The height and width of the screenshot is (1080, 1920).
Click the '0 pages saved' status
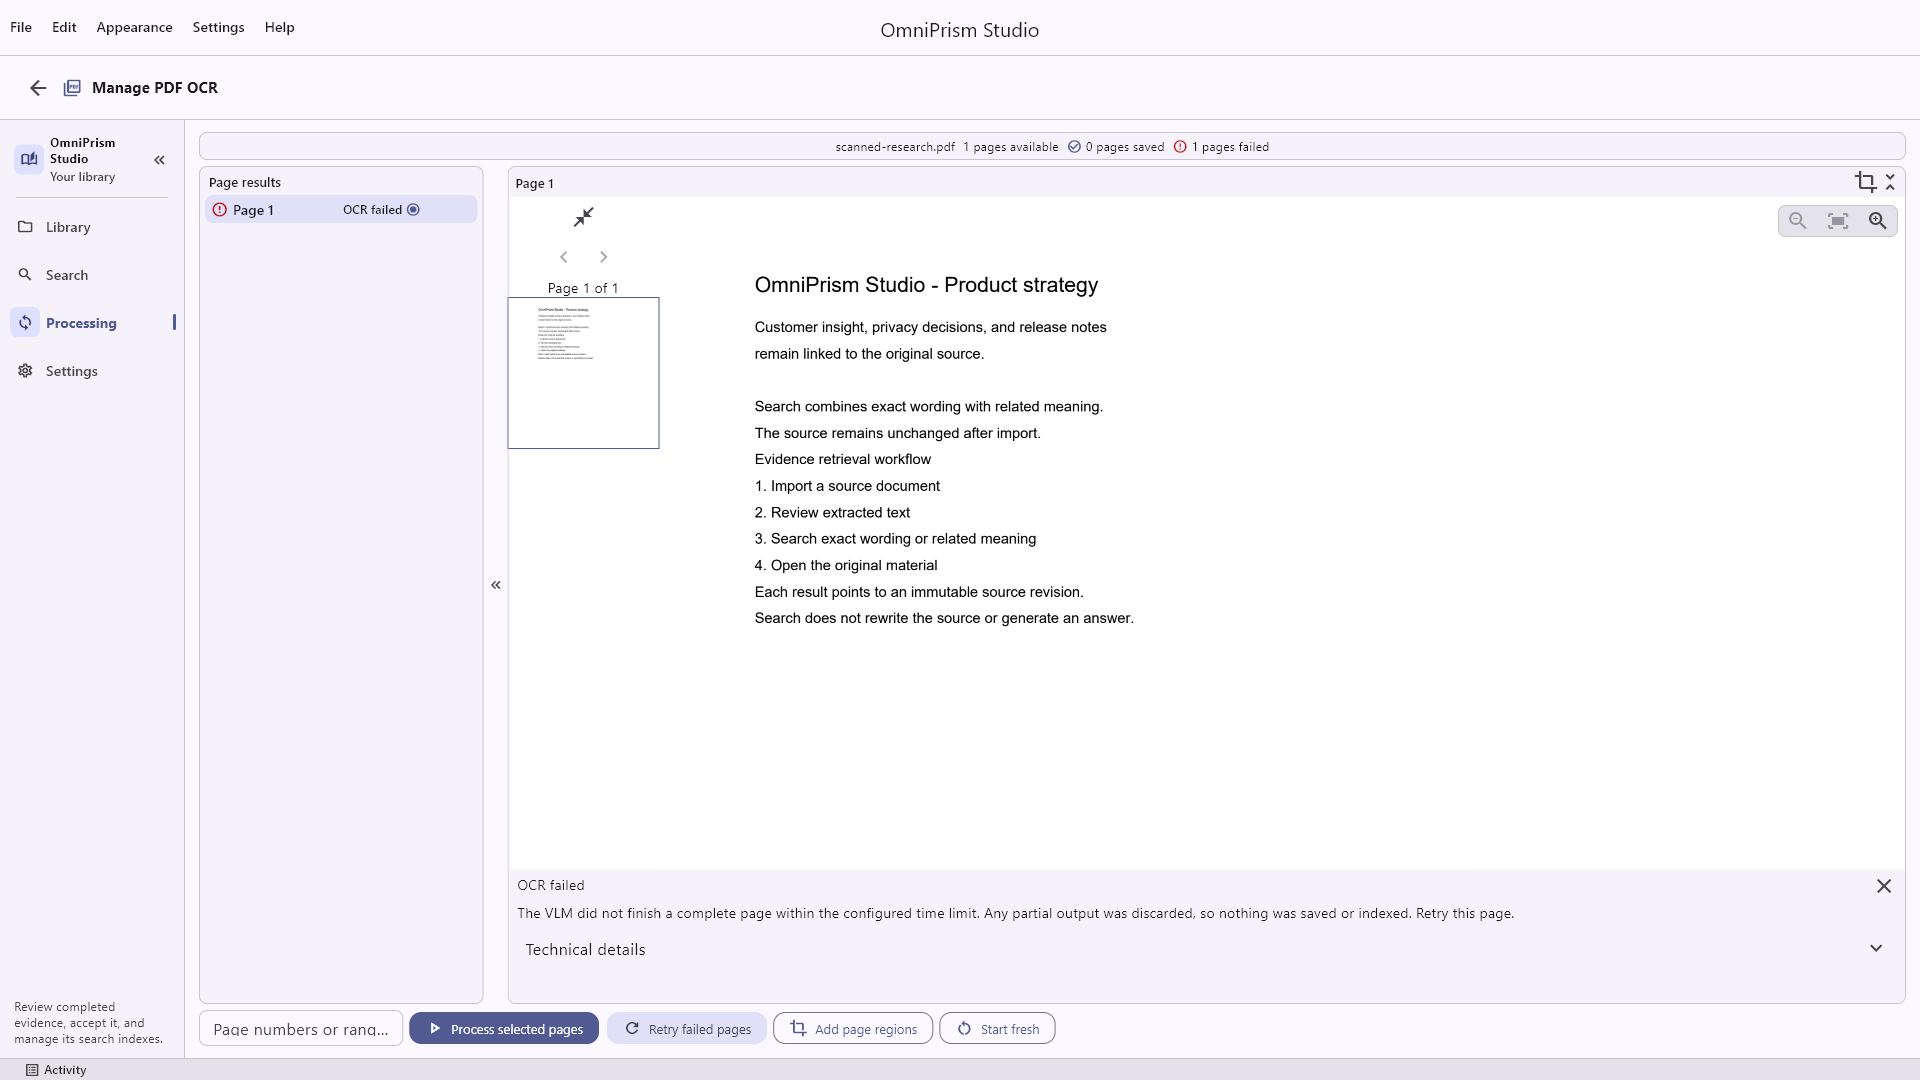coord(1116,147)
